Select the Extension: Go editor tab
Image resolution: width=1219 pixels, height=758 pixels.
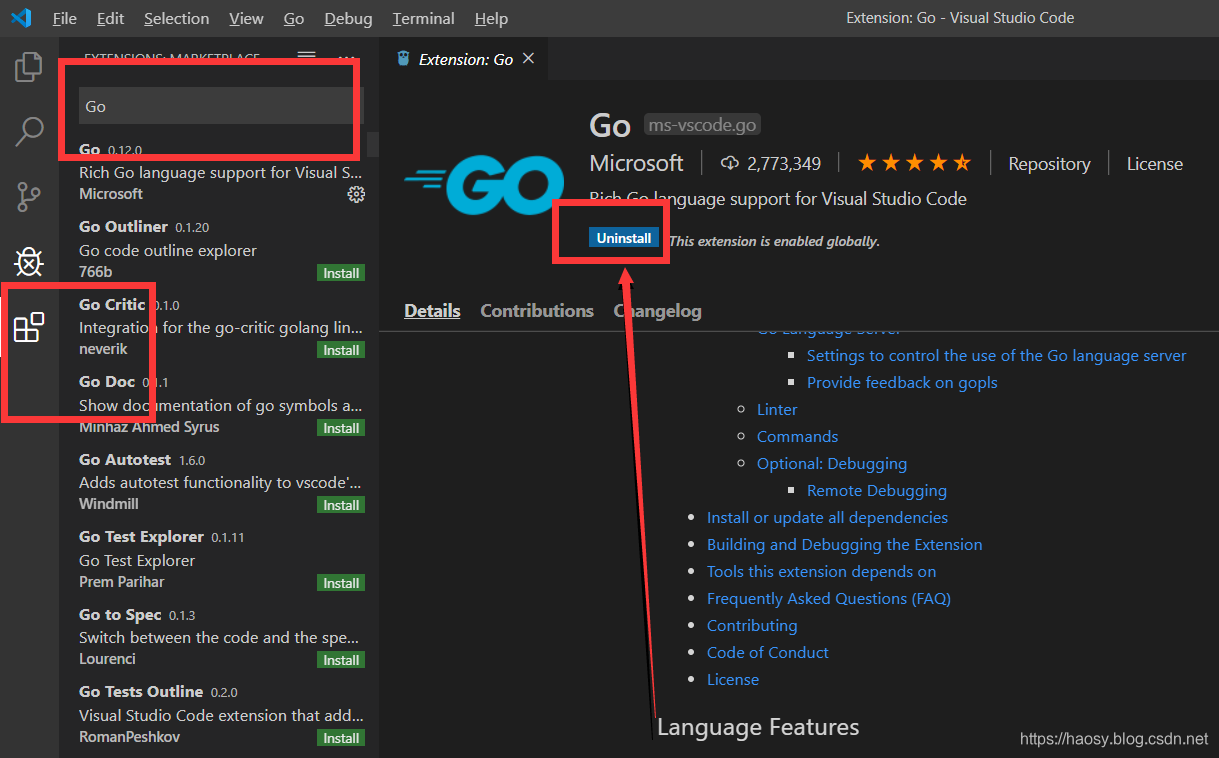466,59
